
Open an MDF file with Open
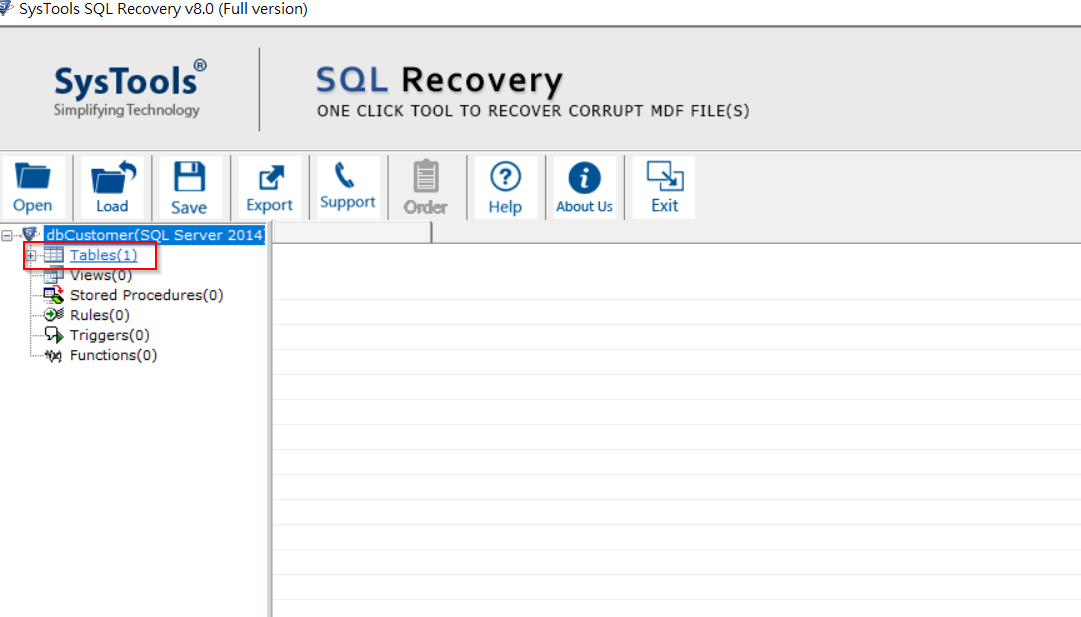(x=33, y=188)
